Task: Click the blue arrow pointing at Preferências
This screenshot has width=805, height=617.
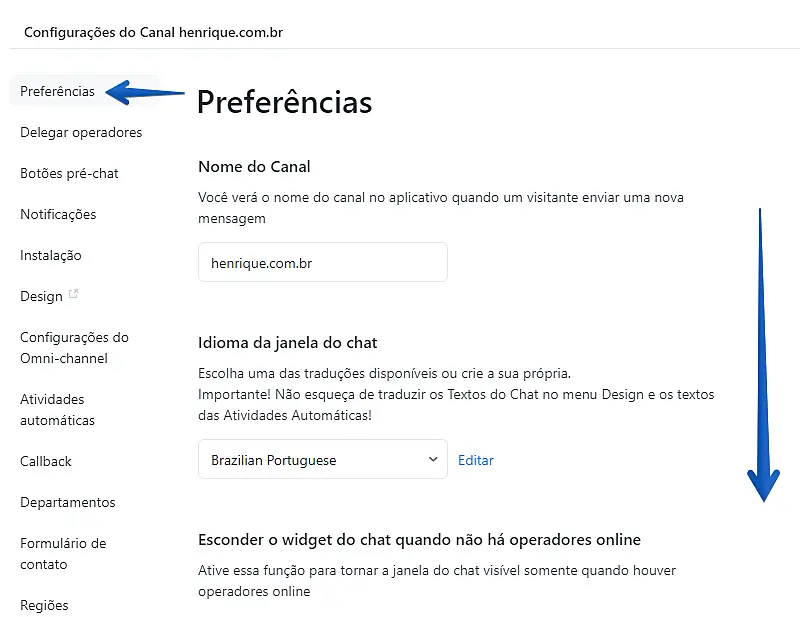Action: coord(145,93)
